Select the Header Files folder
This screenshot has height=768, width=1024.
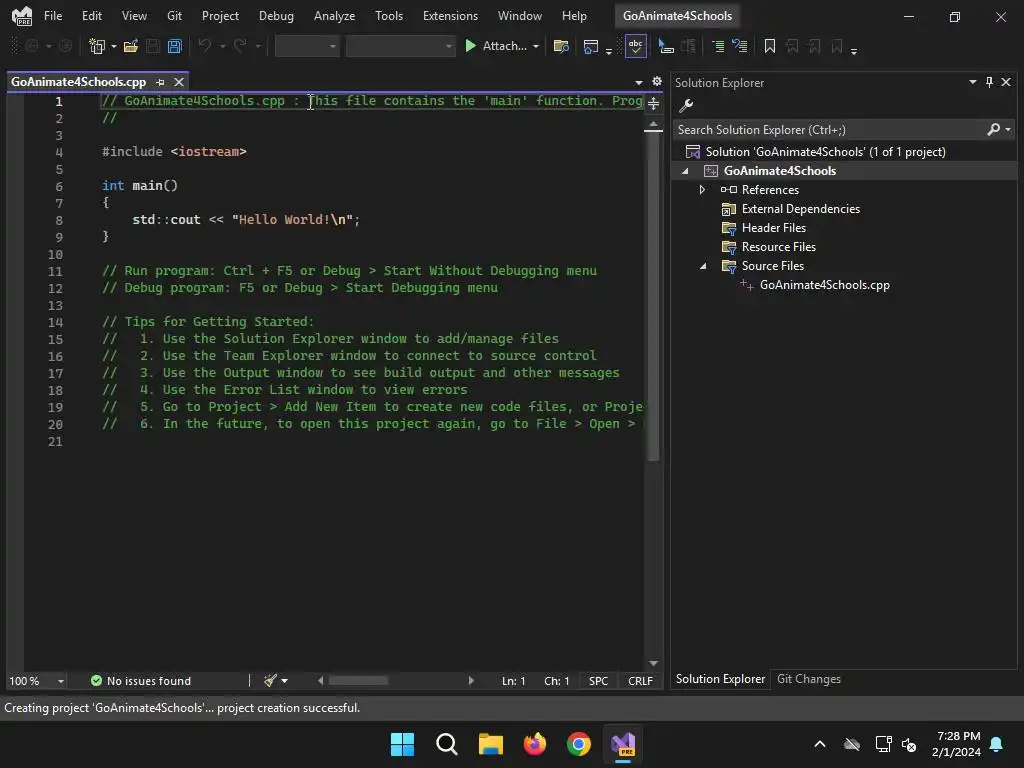coord(774,228)
